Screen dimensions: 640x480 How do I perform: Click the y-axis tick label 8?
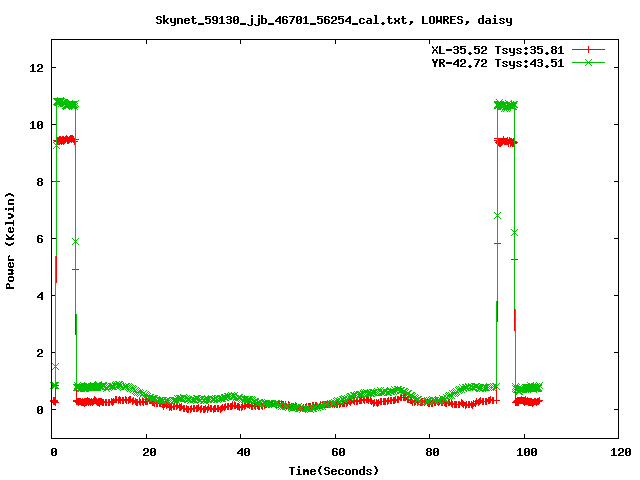(40, 182)
